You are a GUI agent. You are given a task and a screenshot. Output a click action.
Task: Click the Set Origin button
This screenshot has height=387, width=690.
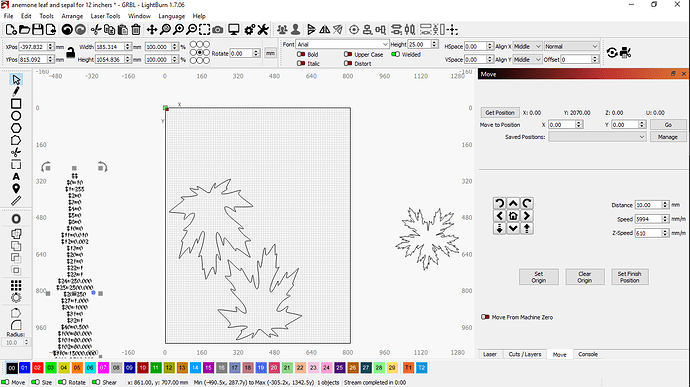point(539,277)
